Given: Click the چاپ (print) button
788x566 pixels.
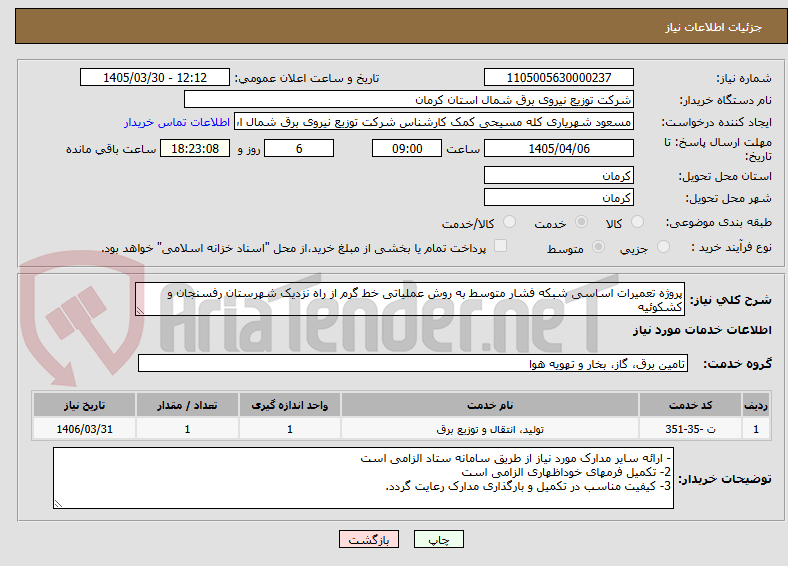Looking at the screenshot, I should click(438, 539).
